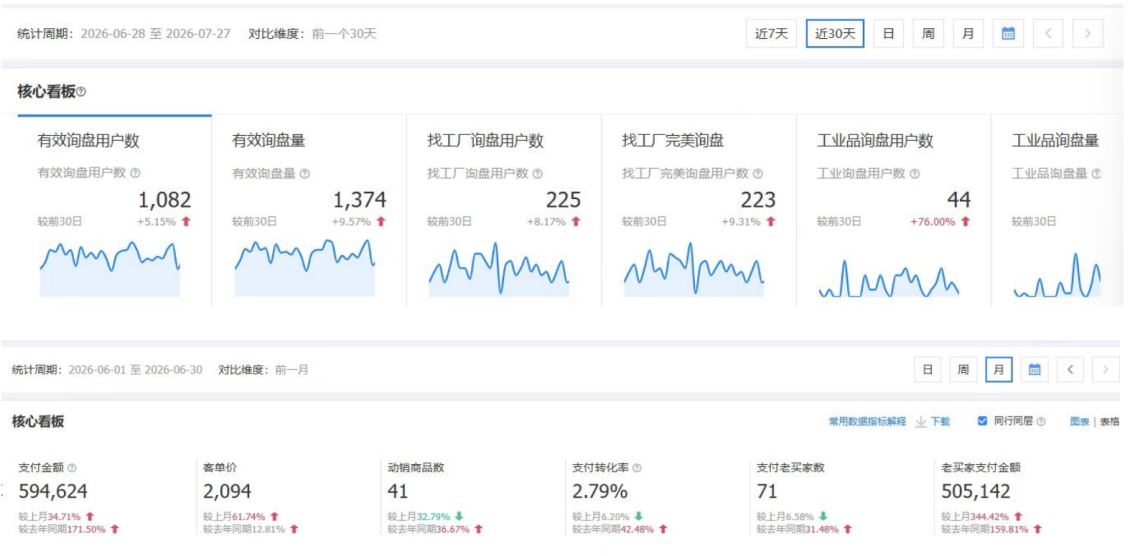Select 近30天 range

coord(835,33)
